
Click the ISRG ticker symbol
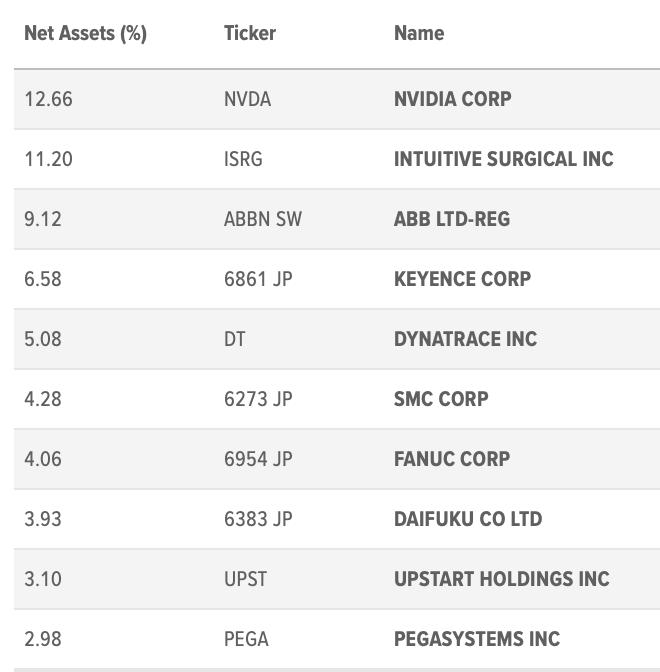pyautogui.click(x=243, y=159)
